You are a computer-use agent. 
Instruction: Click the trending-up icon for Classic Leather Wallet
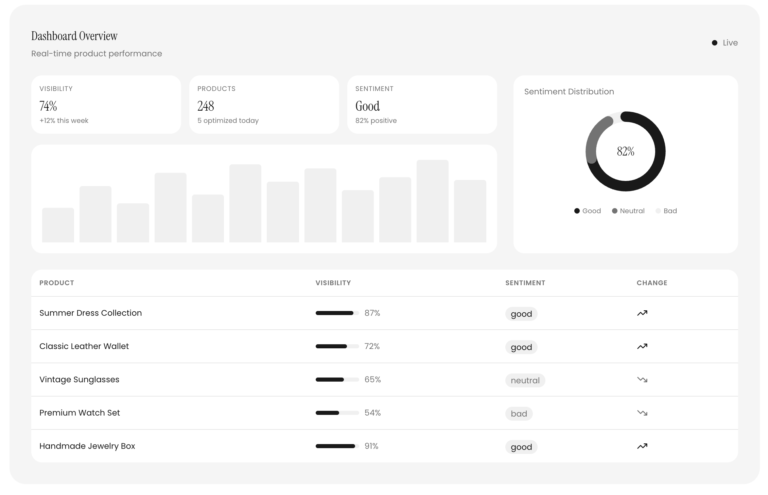[x=642, y=347]
